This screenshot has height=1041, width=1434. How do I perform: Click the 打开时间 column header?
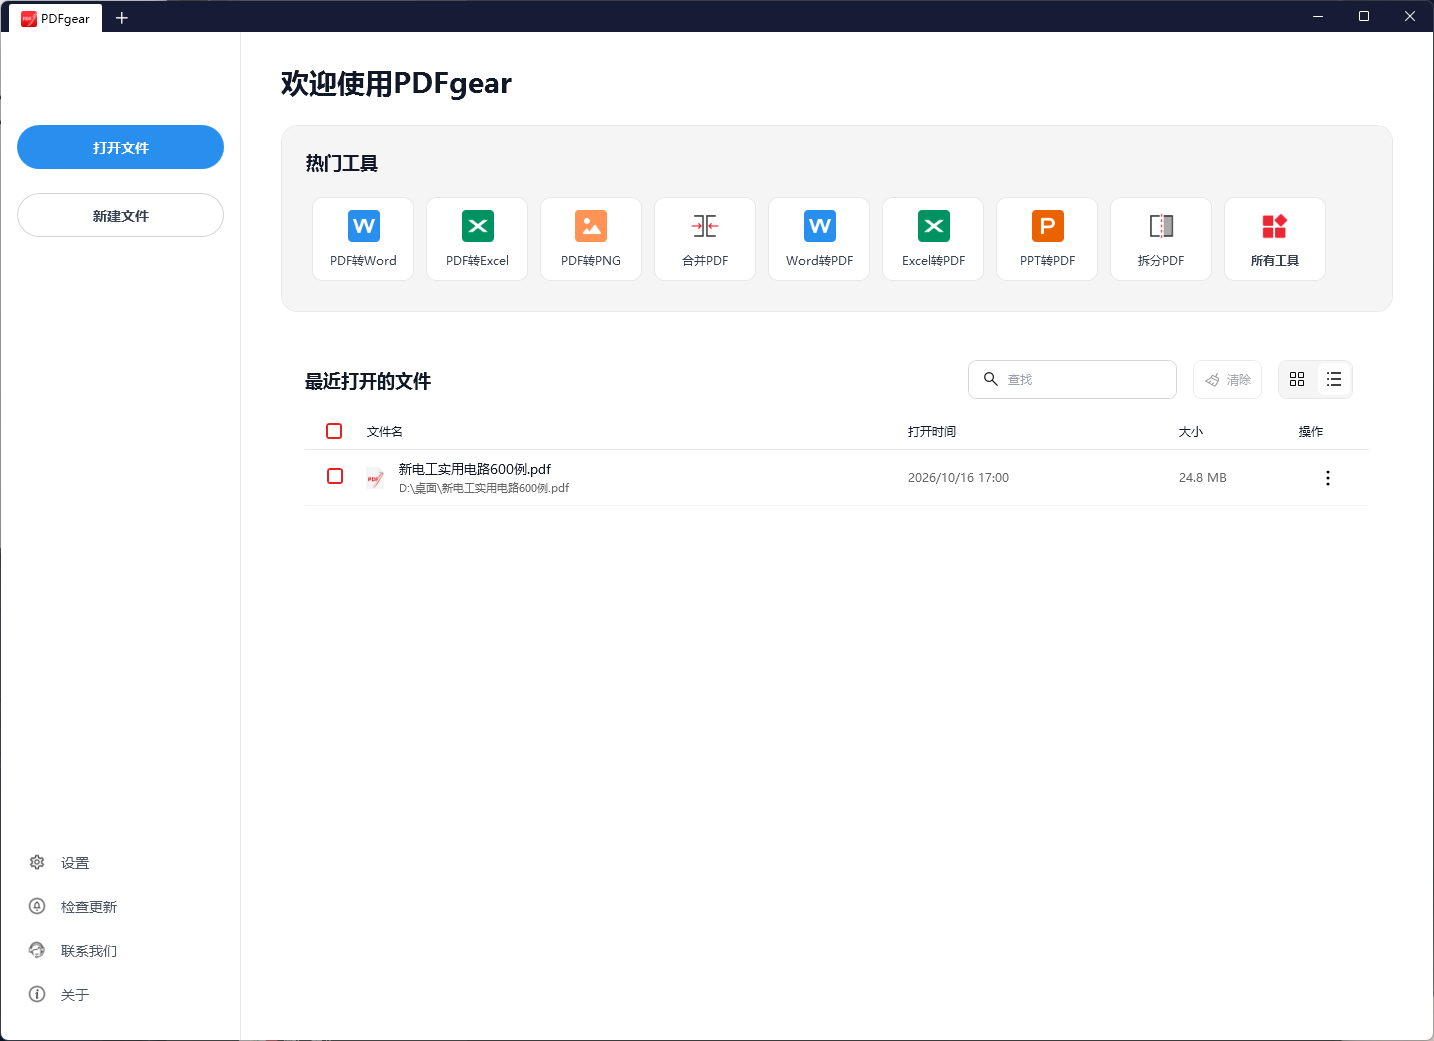click(932, 431)
